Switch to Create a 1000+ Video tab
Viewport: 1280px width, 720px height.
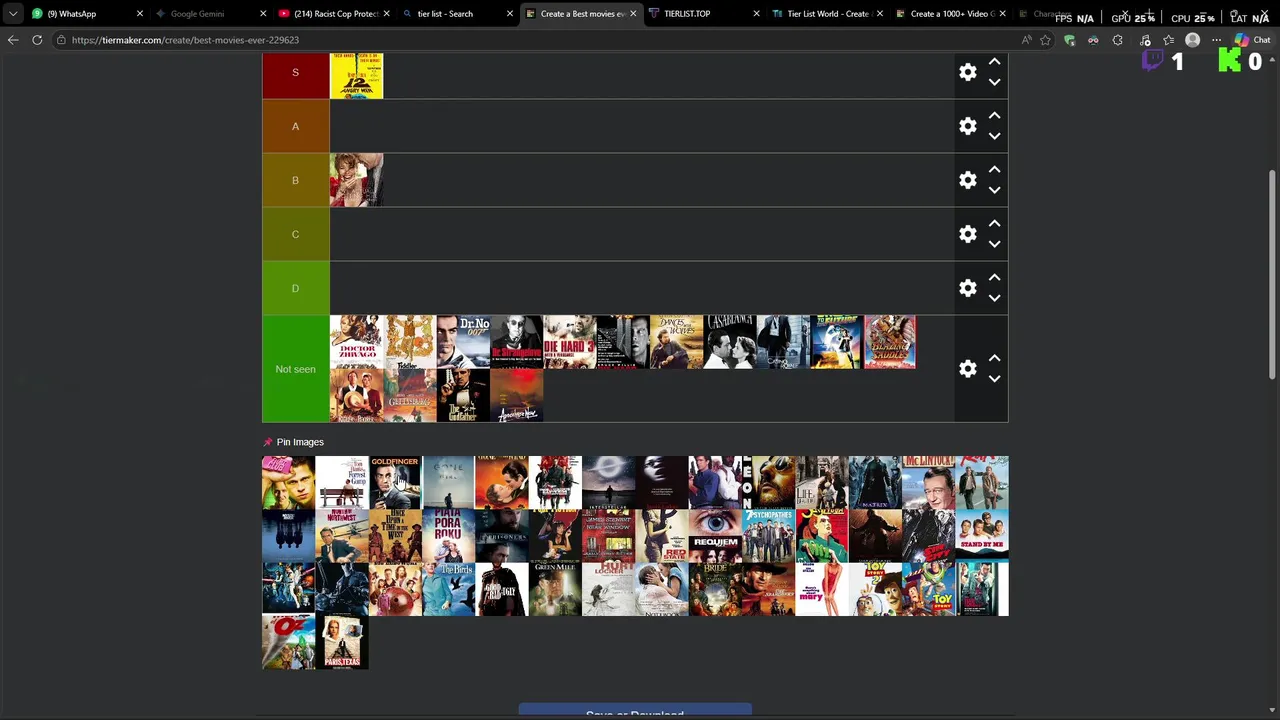click(x=951, y=14)
